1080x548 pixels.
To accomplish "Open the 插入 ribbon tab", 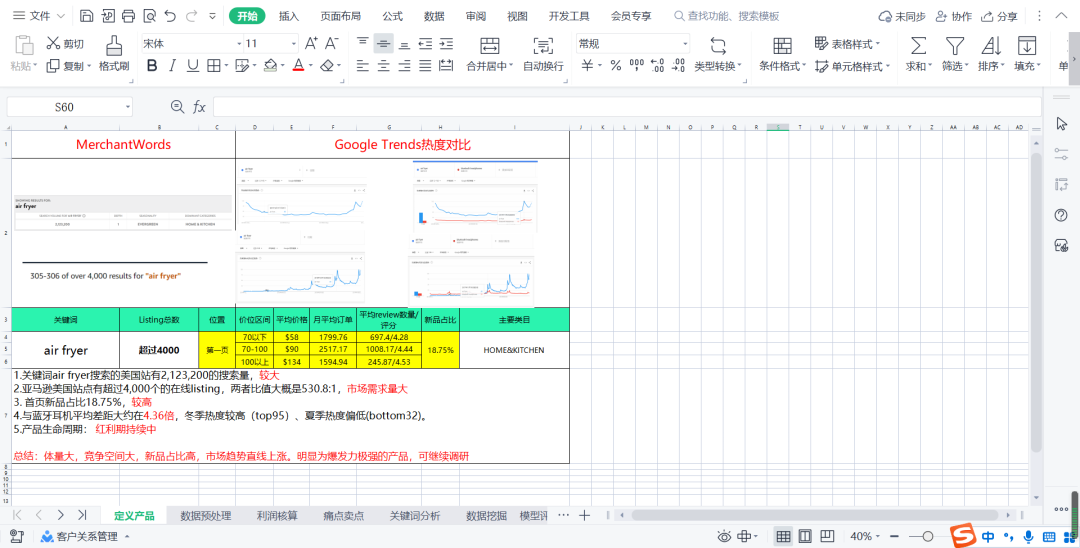I will [289, 16].
